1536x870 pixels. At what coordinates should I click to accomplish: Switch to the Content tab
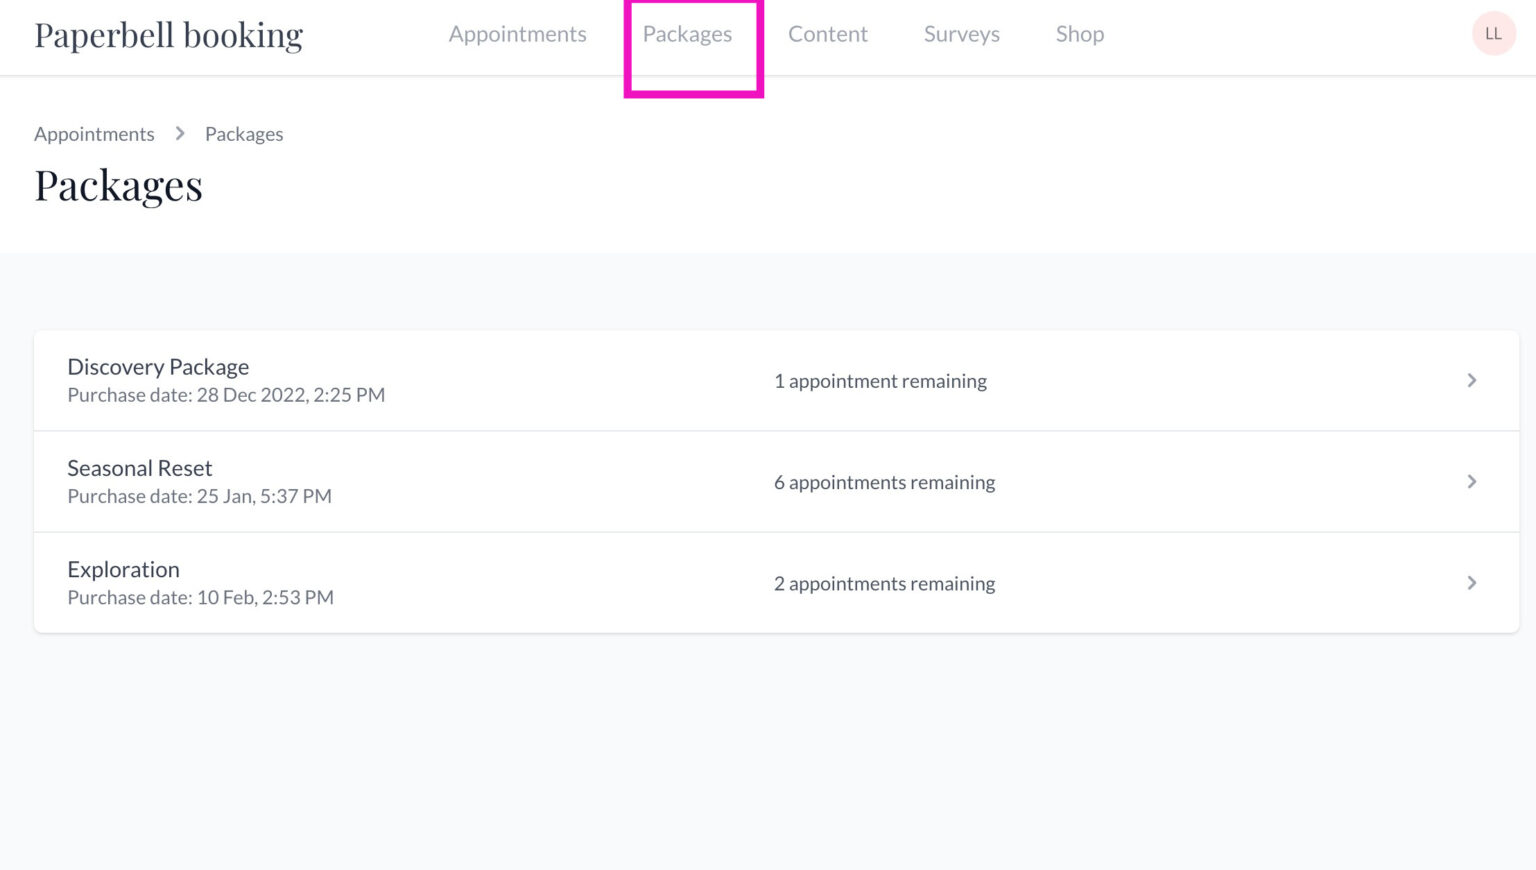click(x=828, y=33)
